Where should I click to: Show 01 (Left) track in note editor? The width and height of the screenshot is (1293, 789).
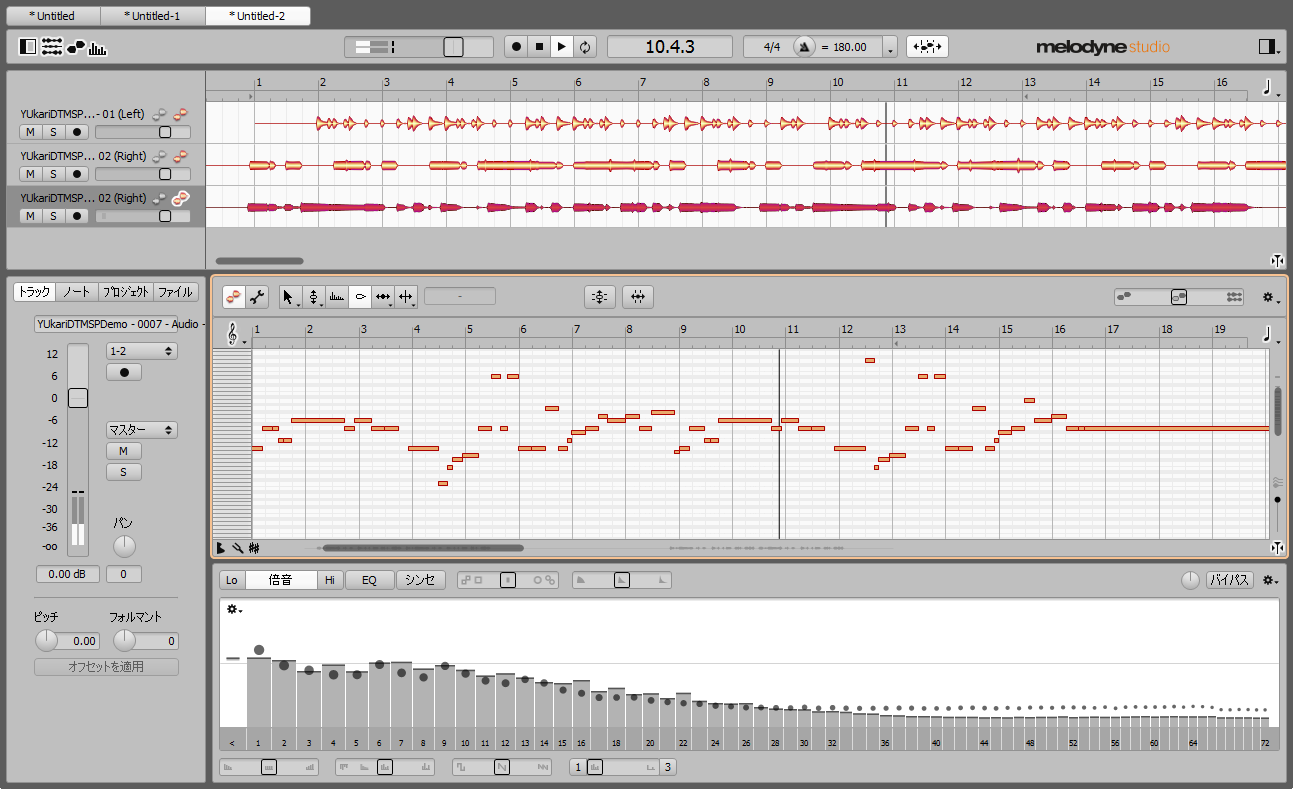(180, 115)
